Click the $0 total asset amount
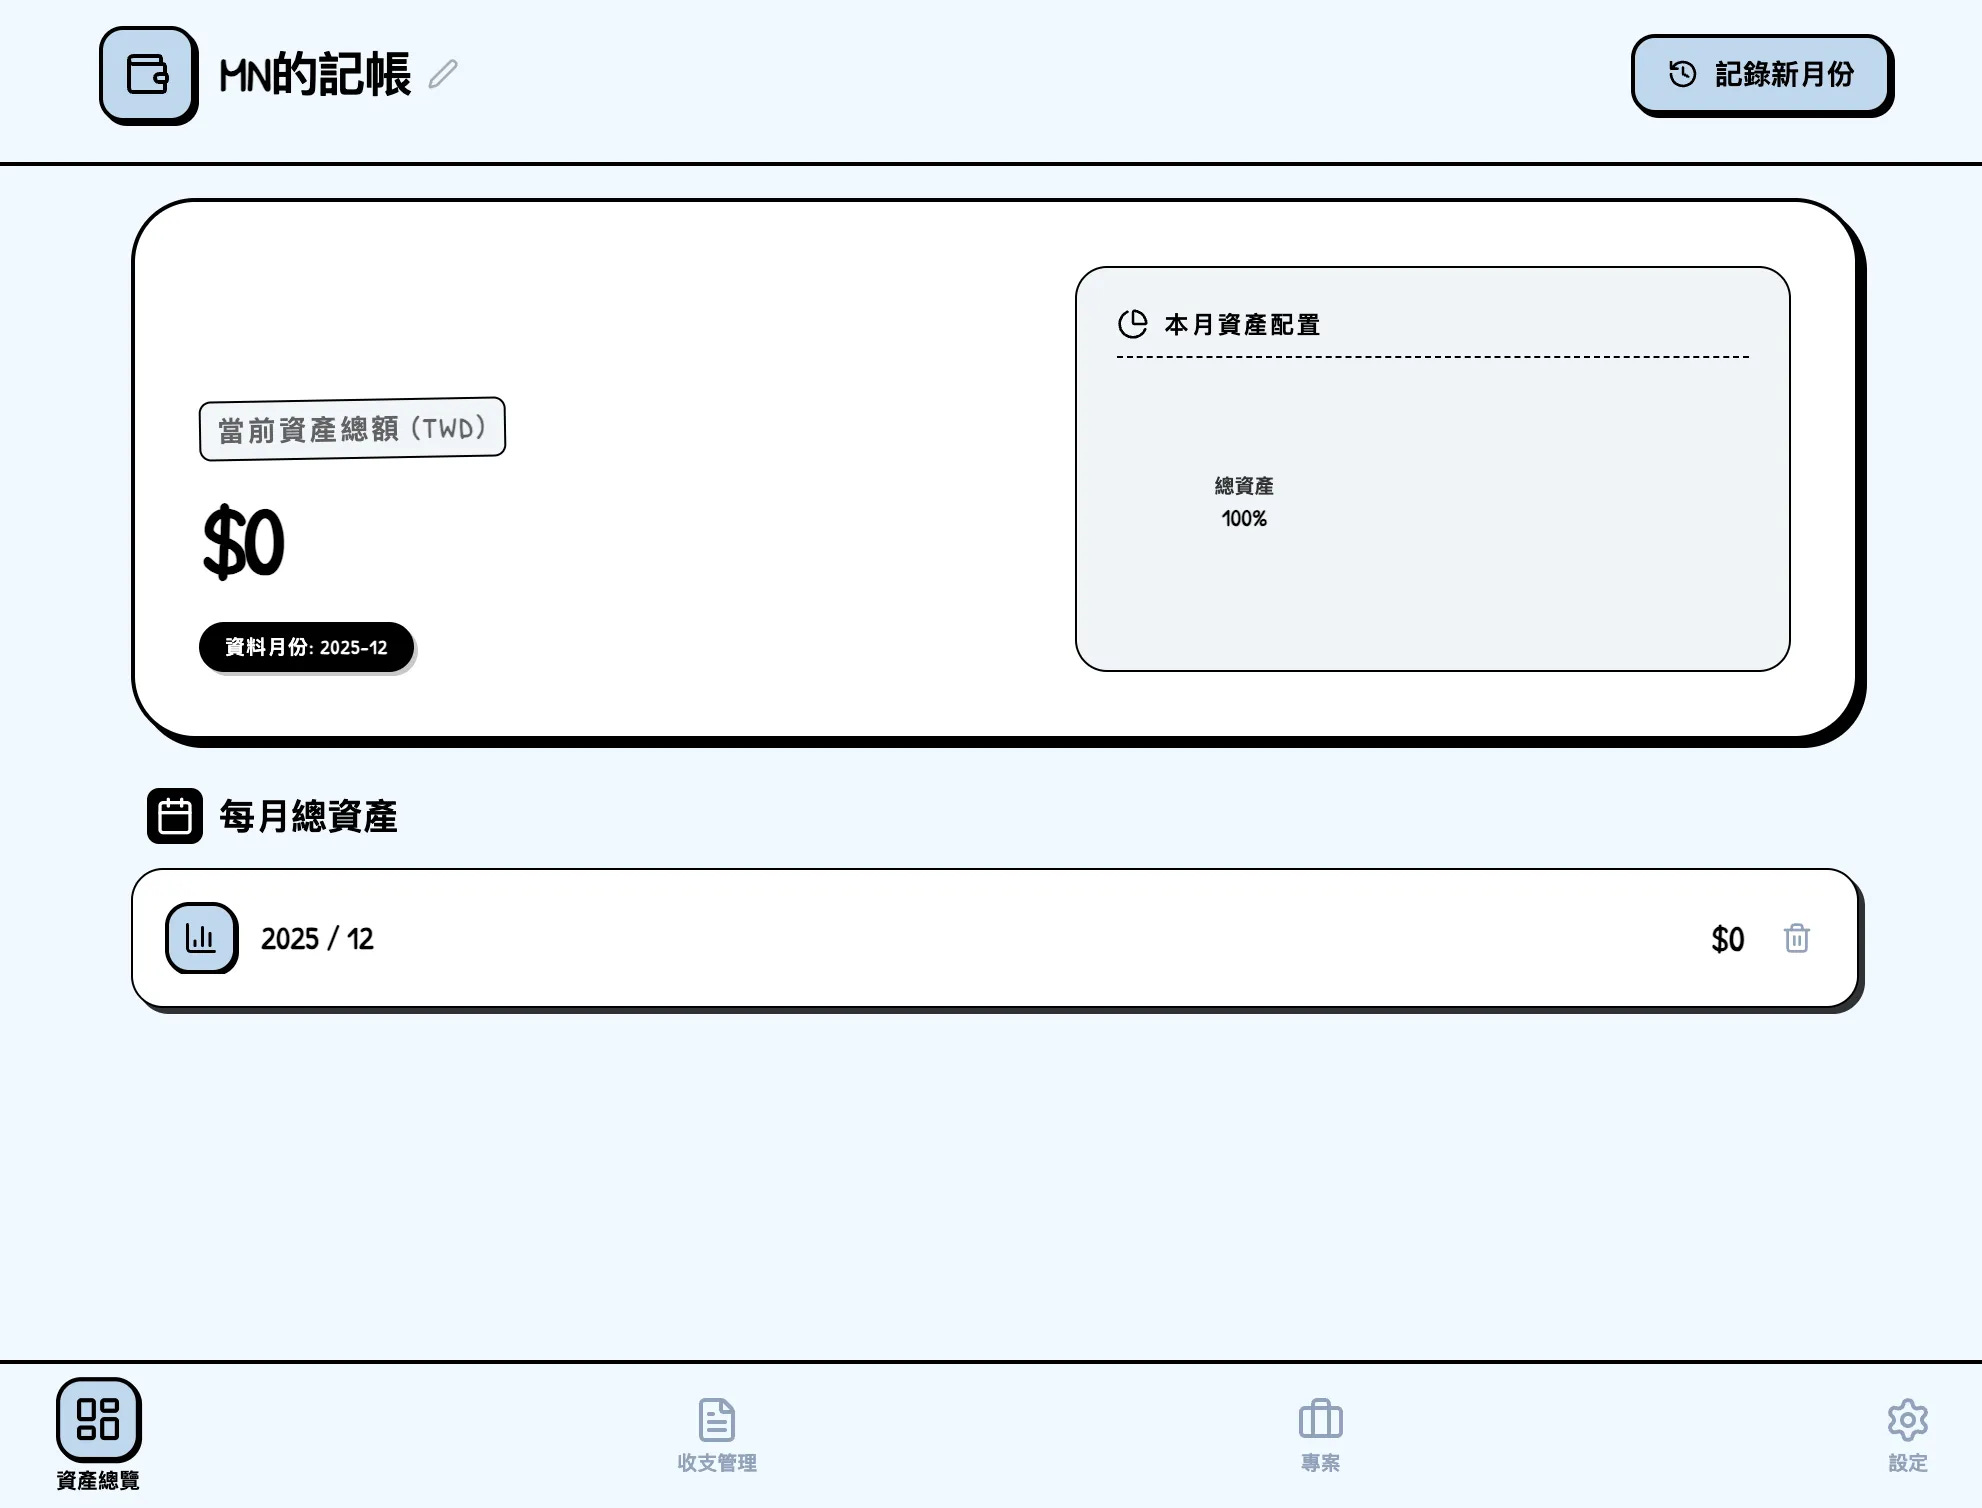Image resolution: width=1982 pixels, height=1508 pixels. coord(243,543)
